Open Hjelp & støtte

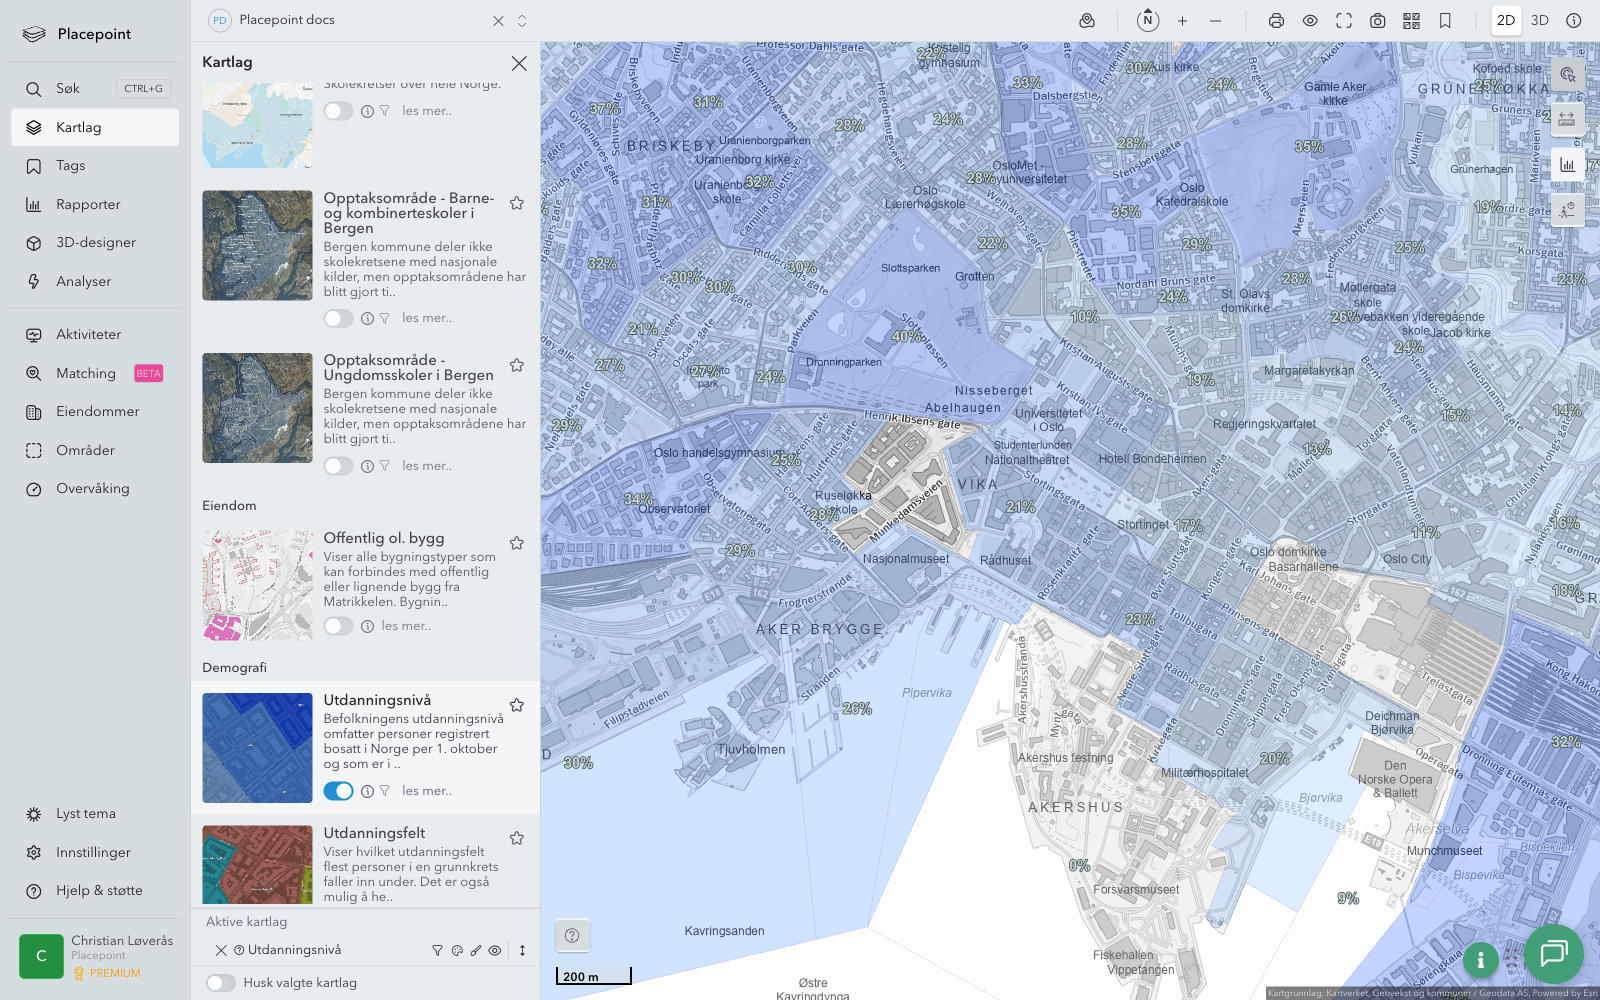point(99,891)
